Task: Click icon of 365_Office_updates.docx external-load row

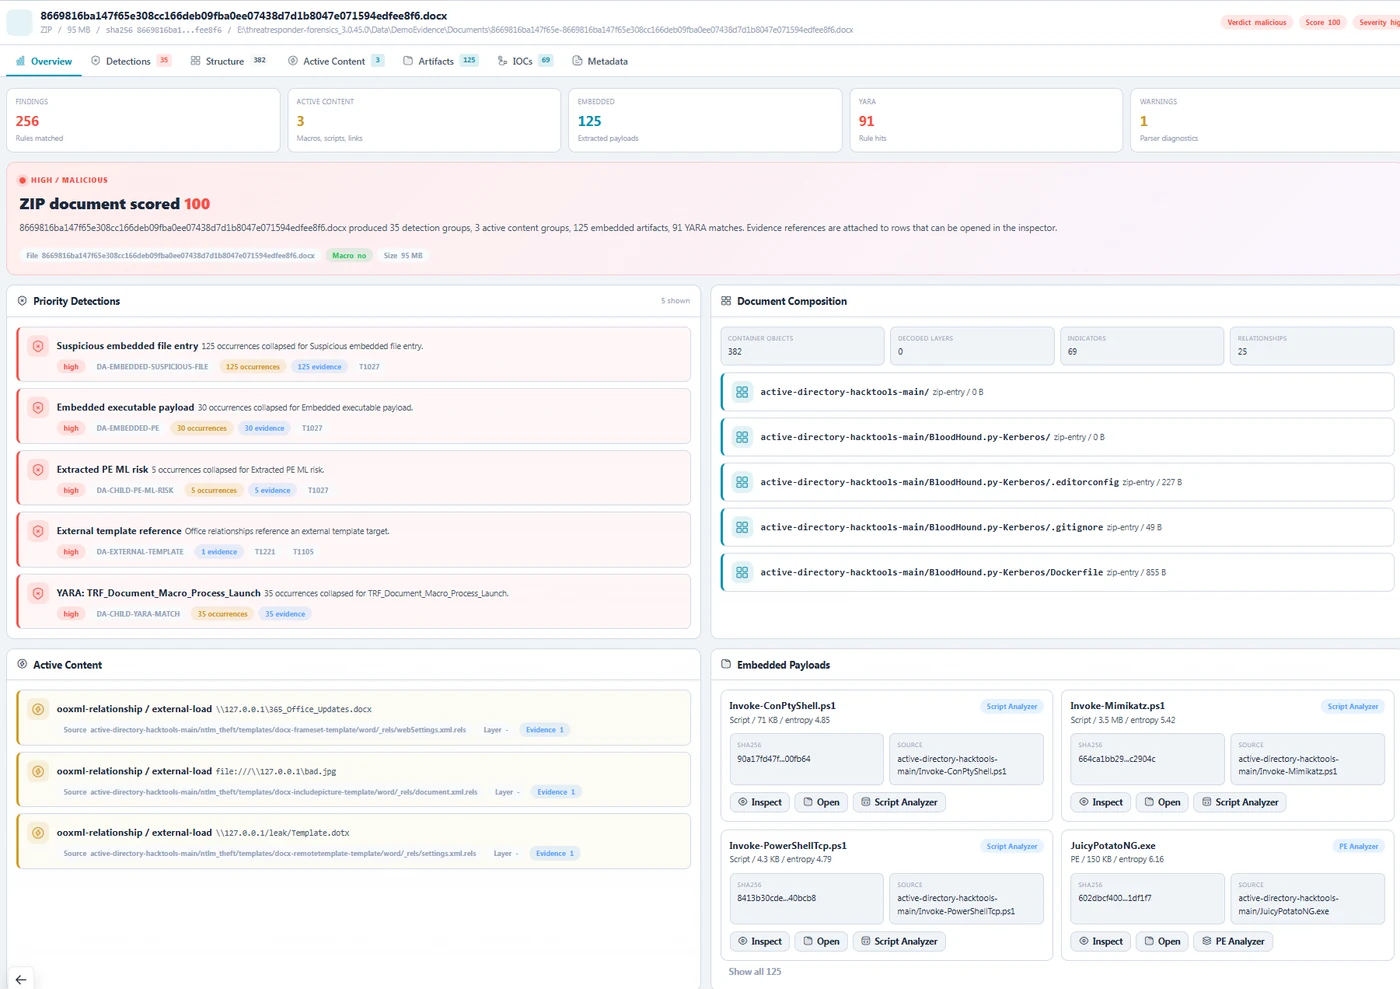Action: pyautogui.click(x=38, y=709)
